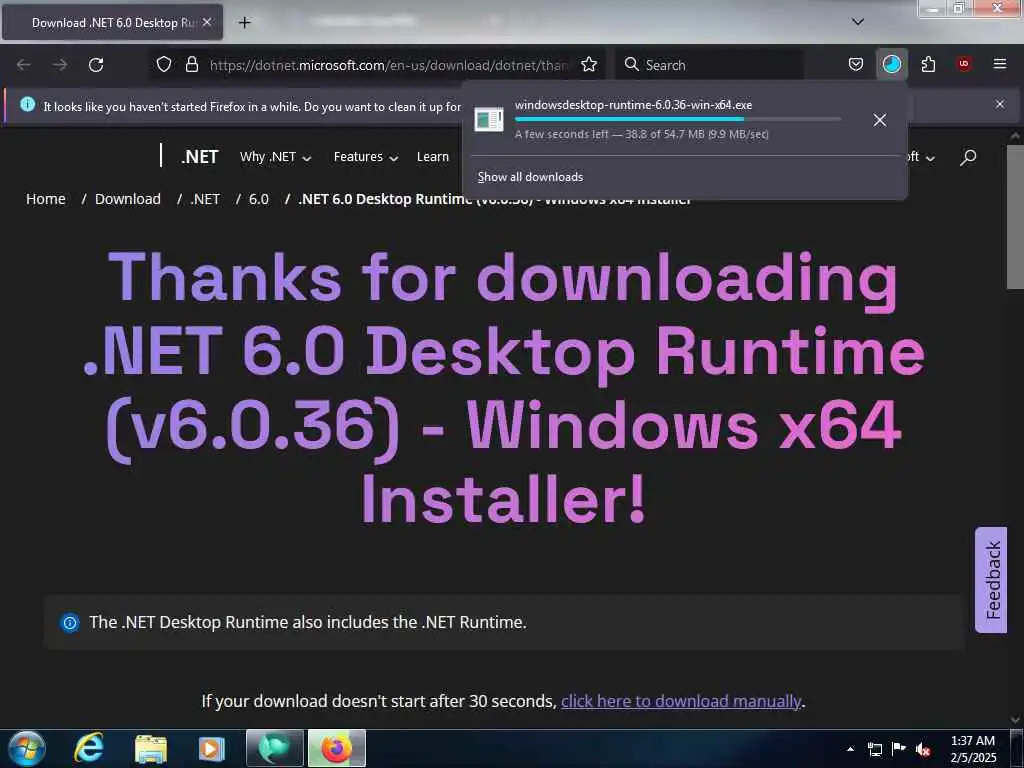Open the Learn menu item

point(432,157)
